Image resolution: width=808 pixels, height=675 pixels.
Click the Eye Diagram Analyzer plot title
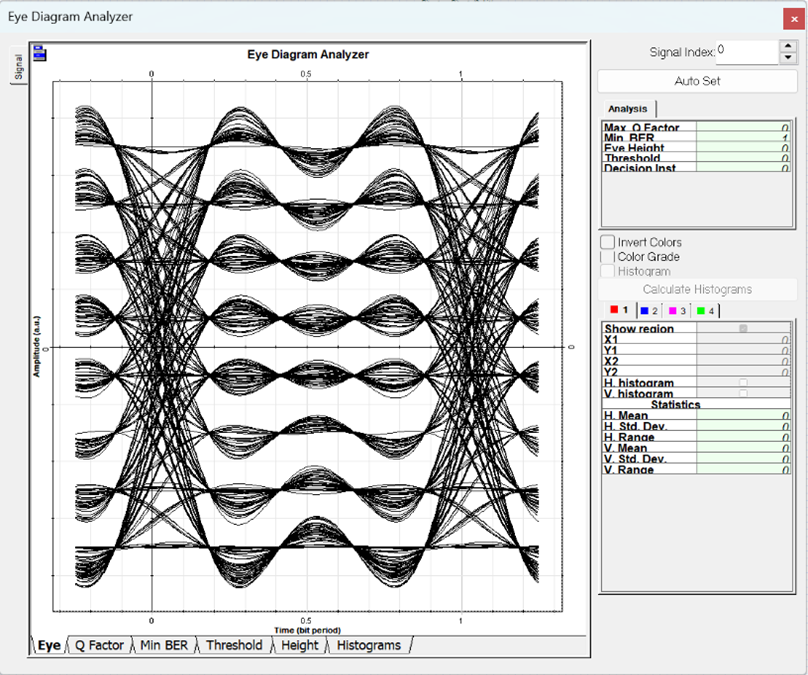point(308,54)
